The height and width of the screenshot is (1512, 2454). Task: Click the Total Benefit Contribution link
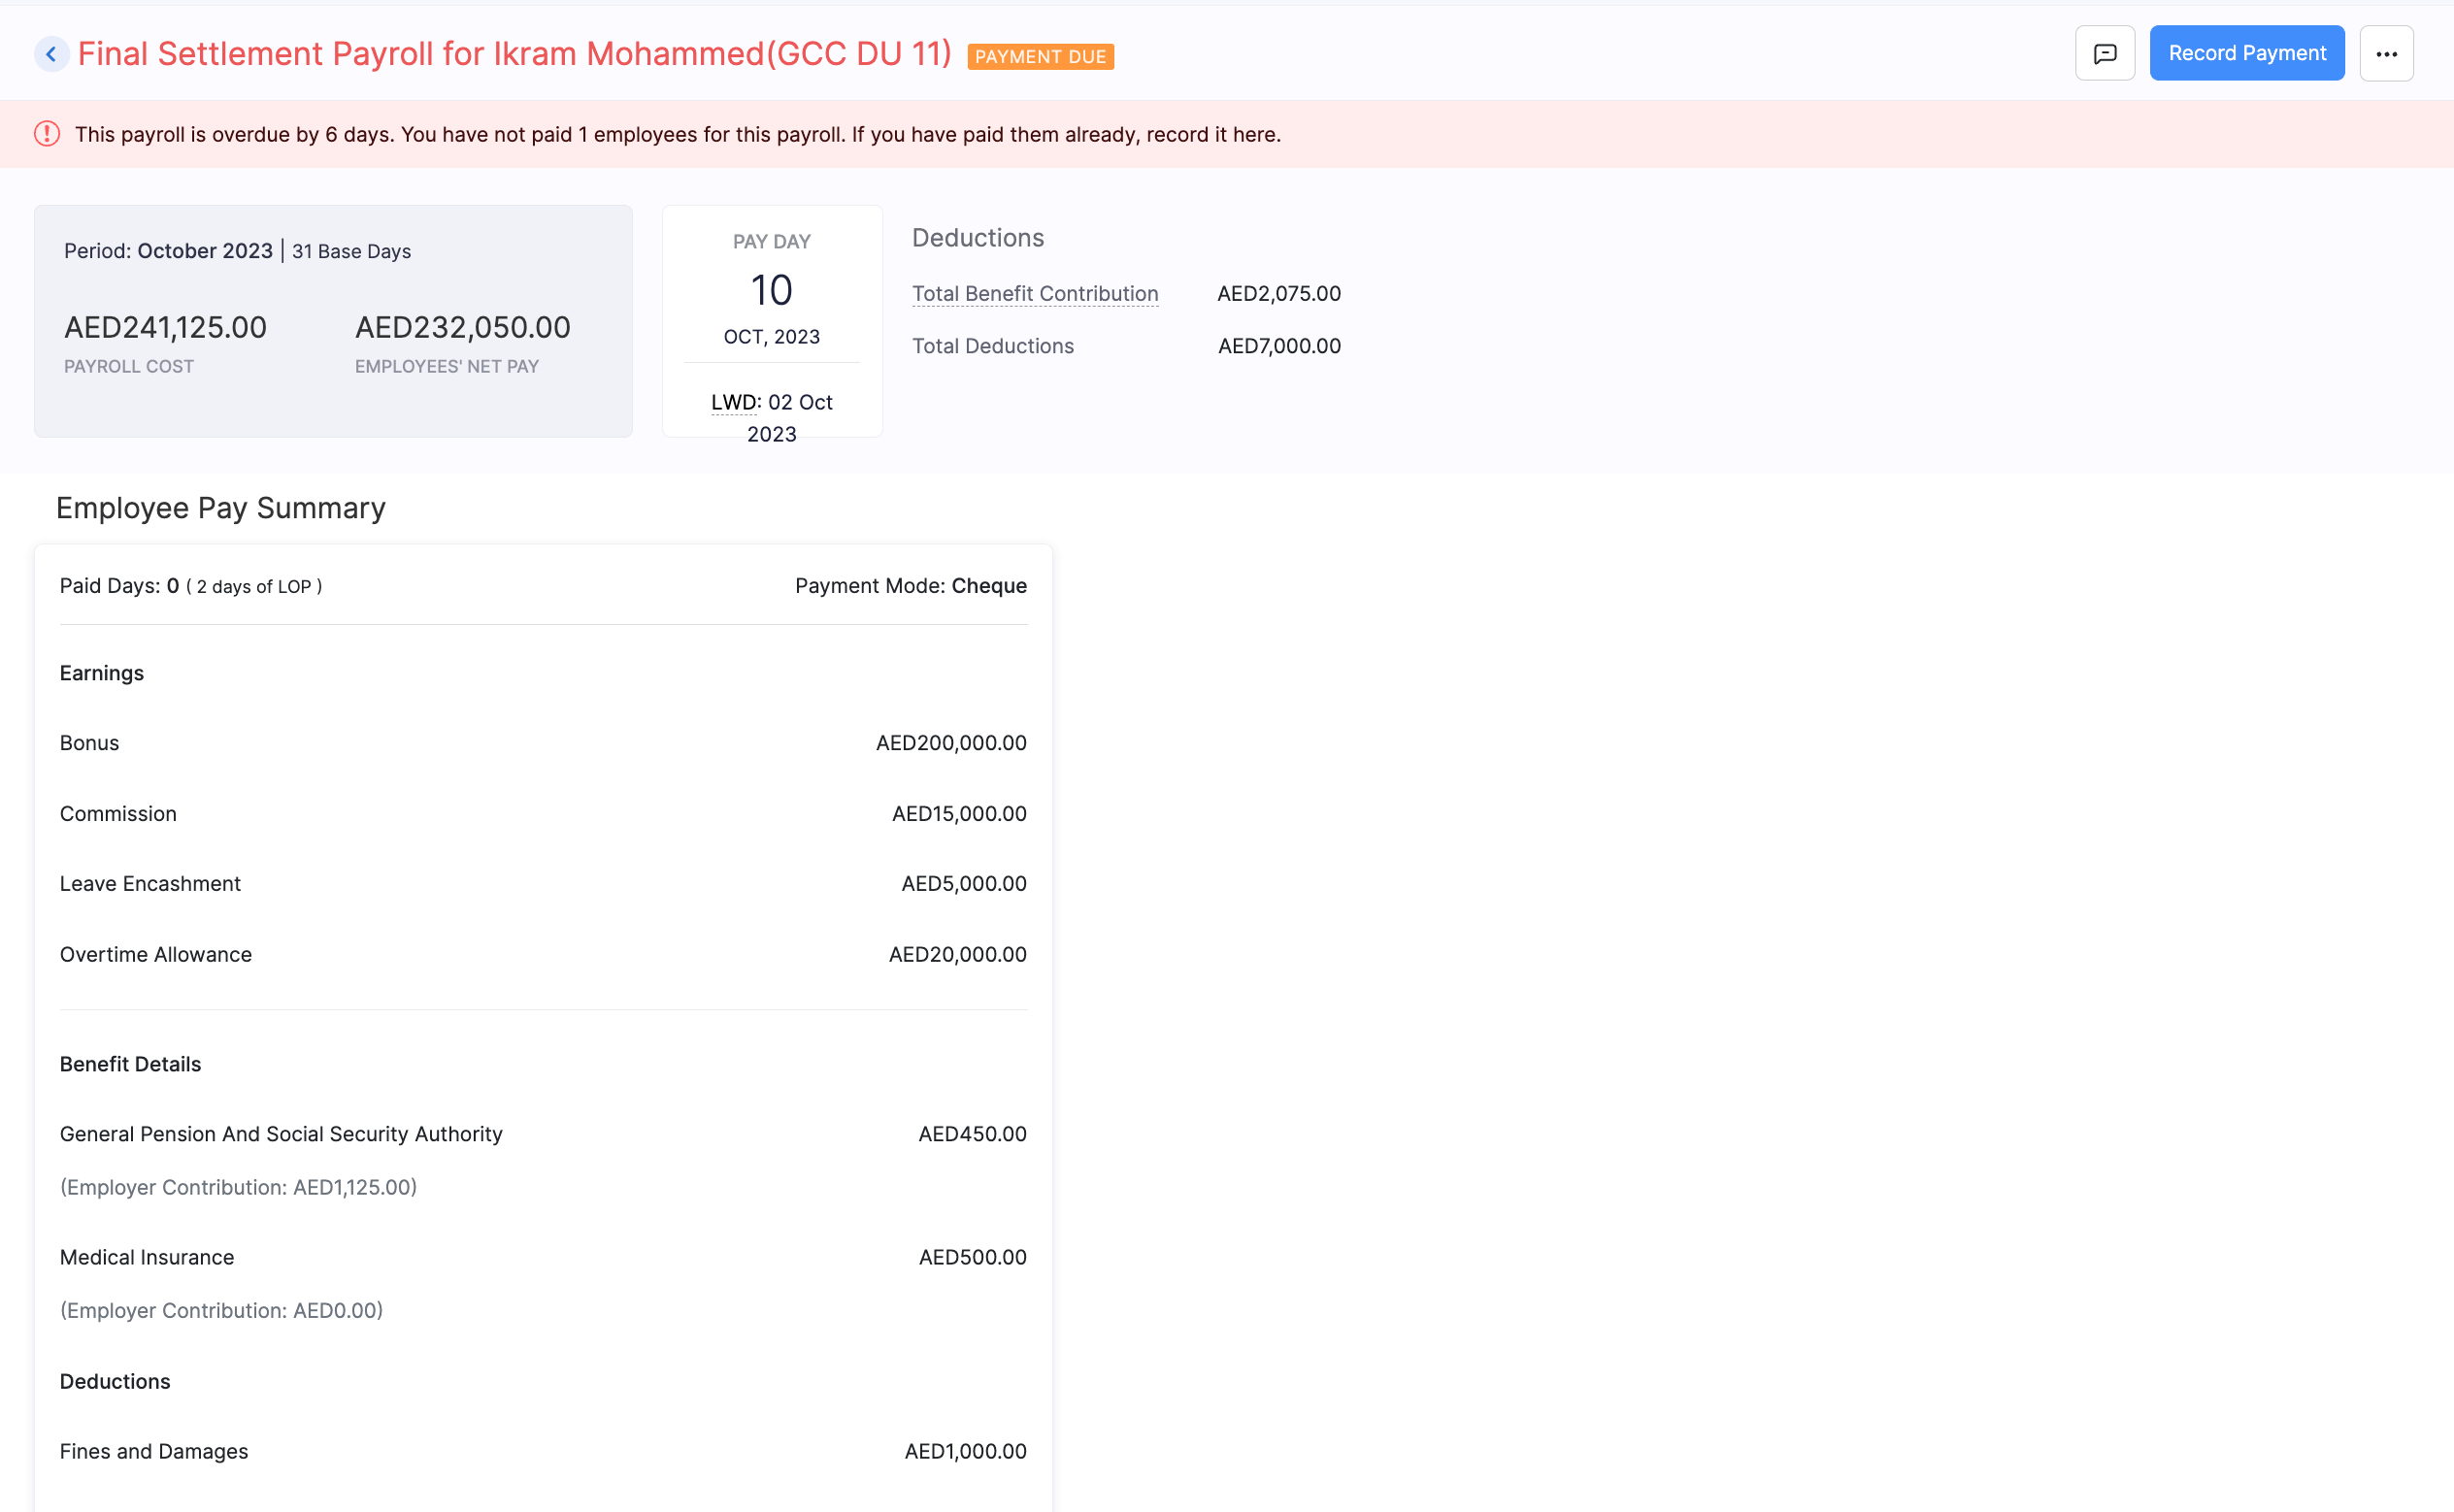pos(1034,294)
